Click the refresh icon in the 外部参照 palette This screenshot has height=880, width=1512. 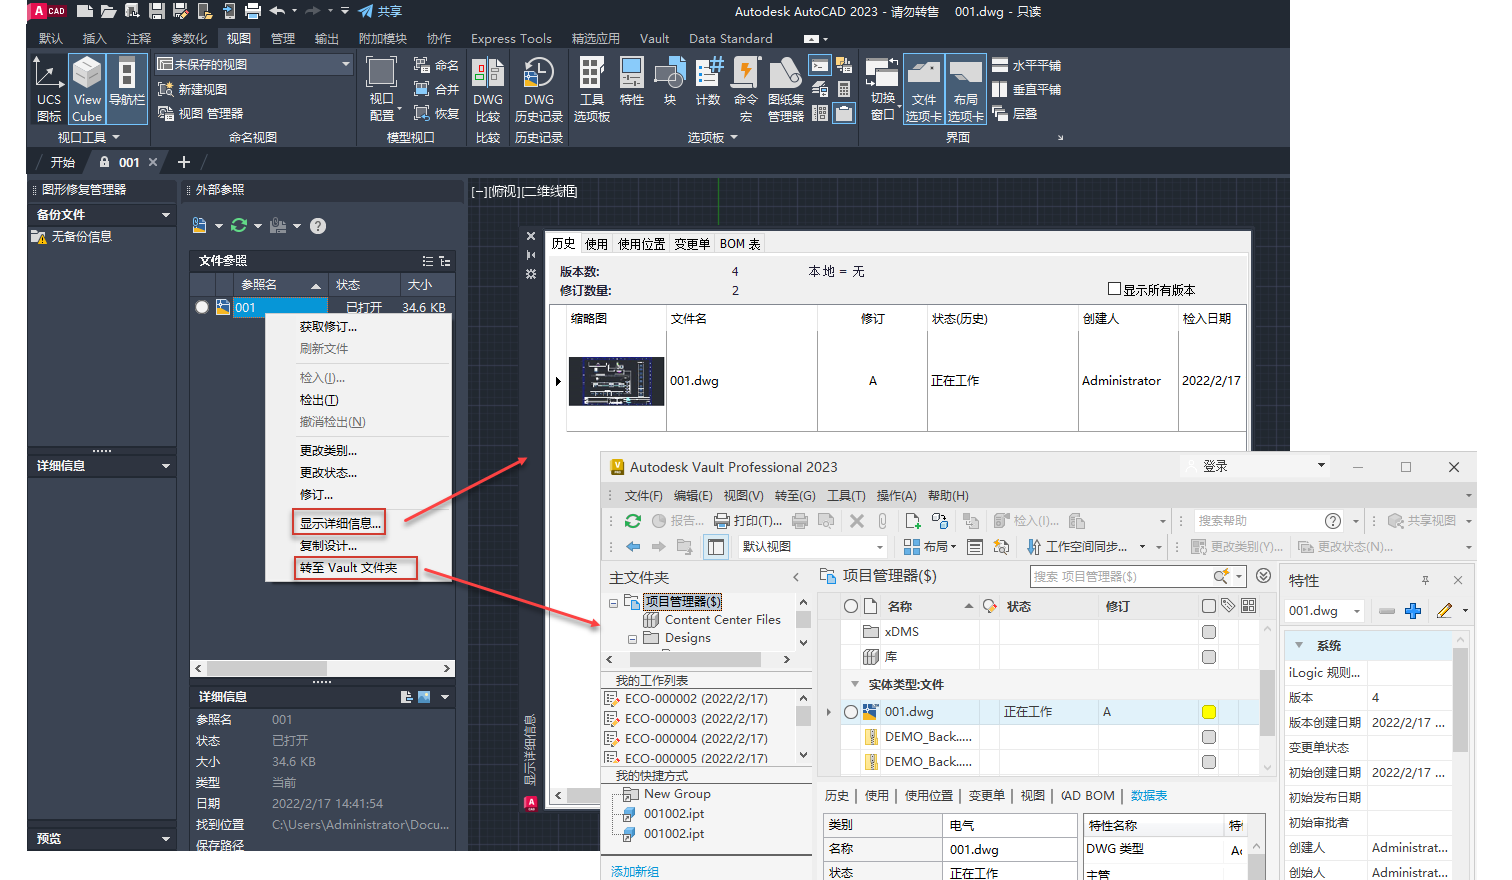[x=239, y=226]
